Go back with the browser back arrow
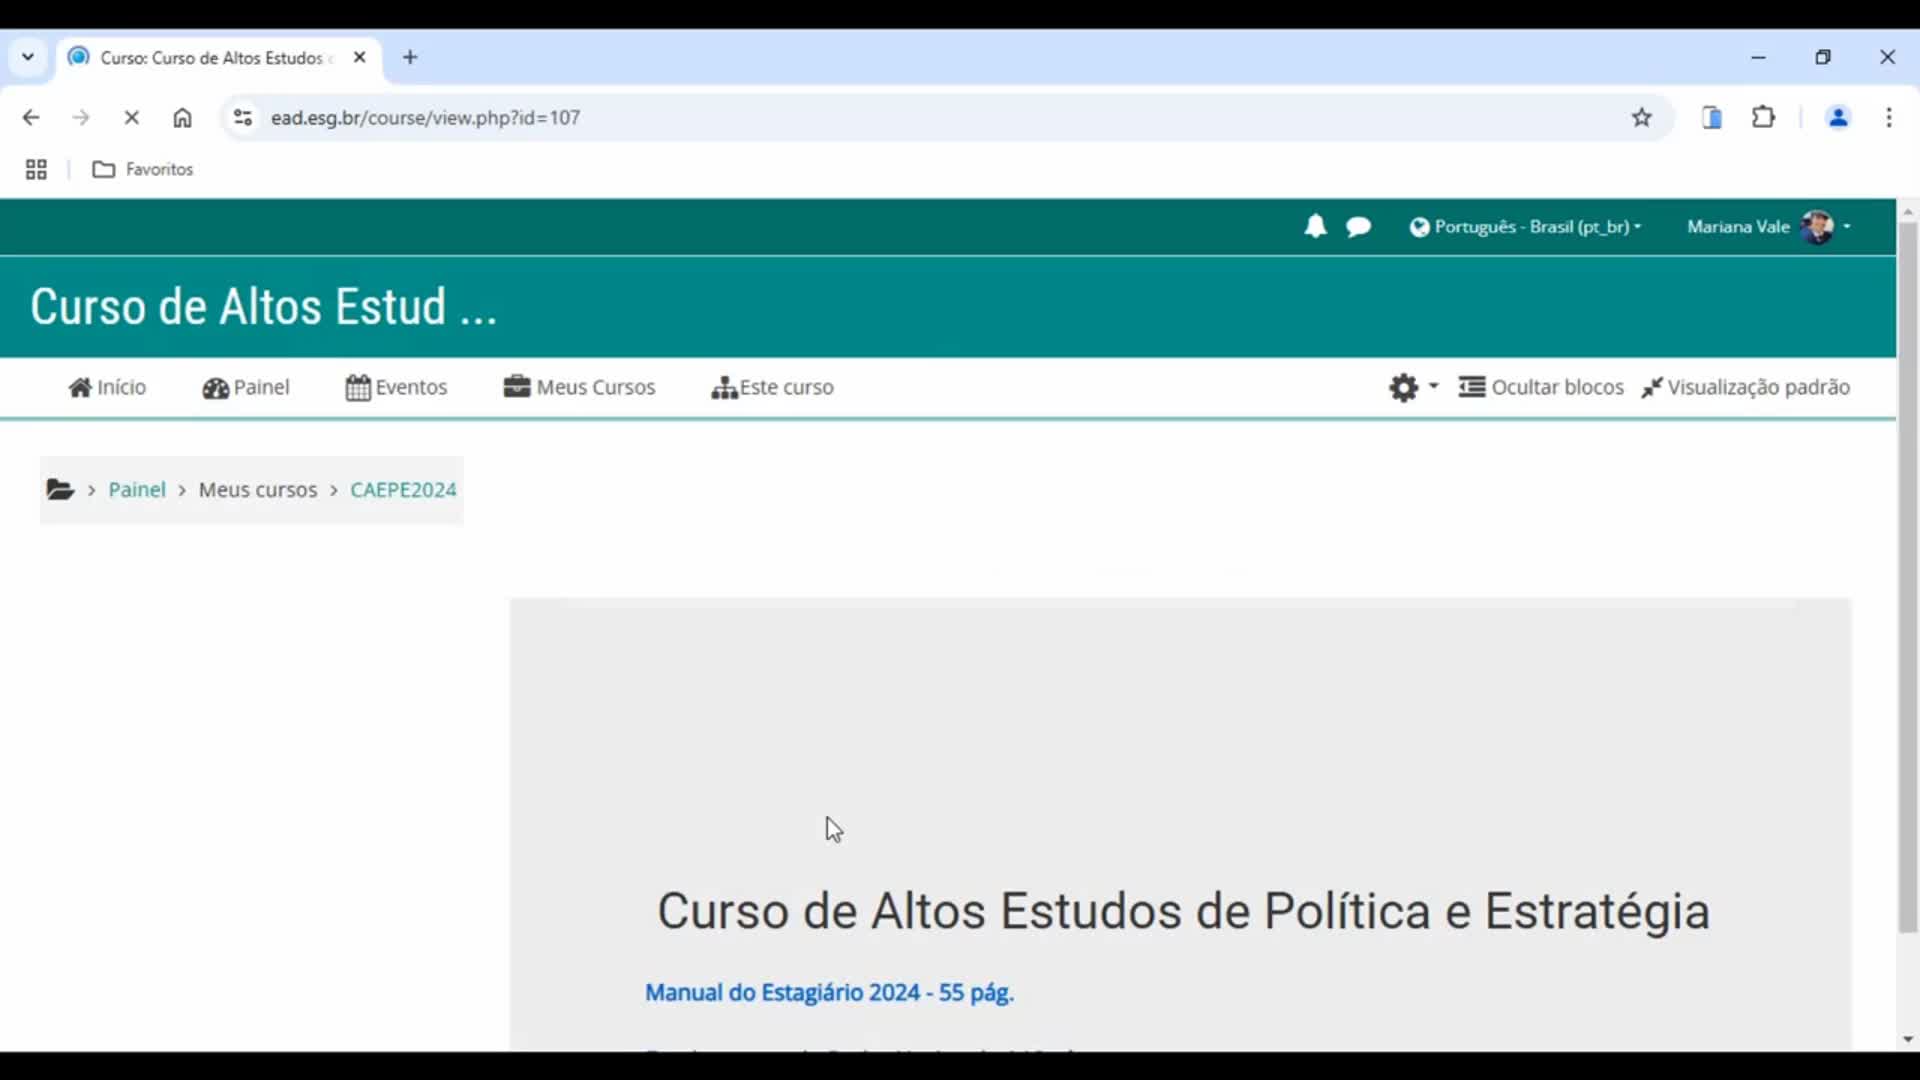This screenshot has width=1920, height=1080. point(31,118)
